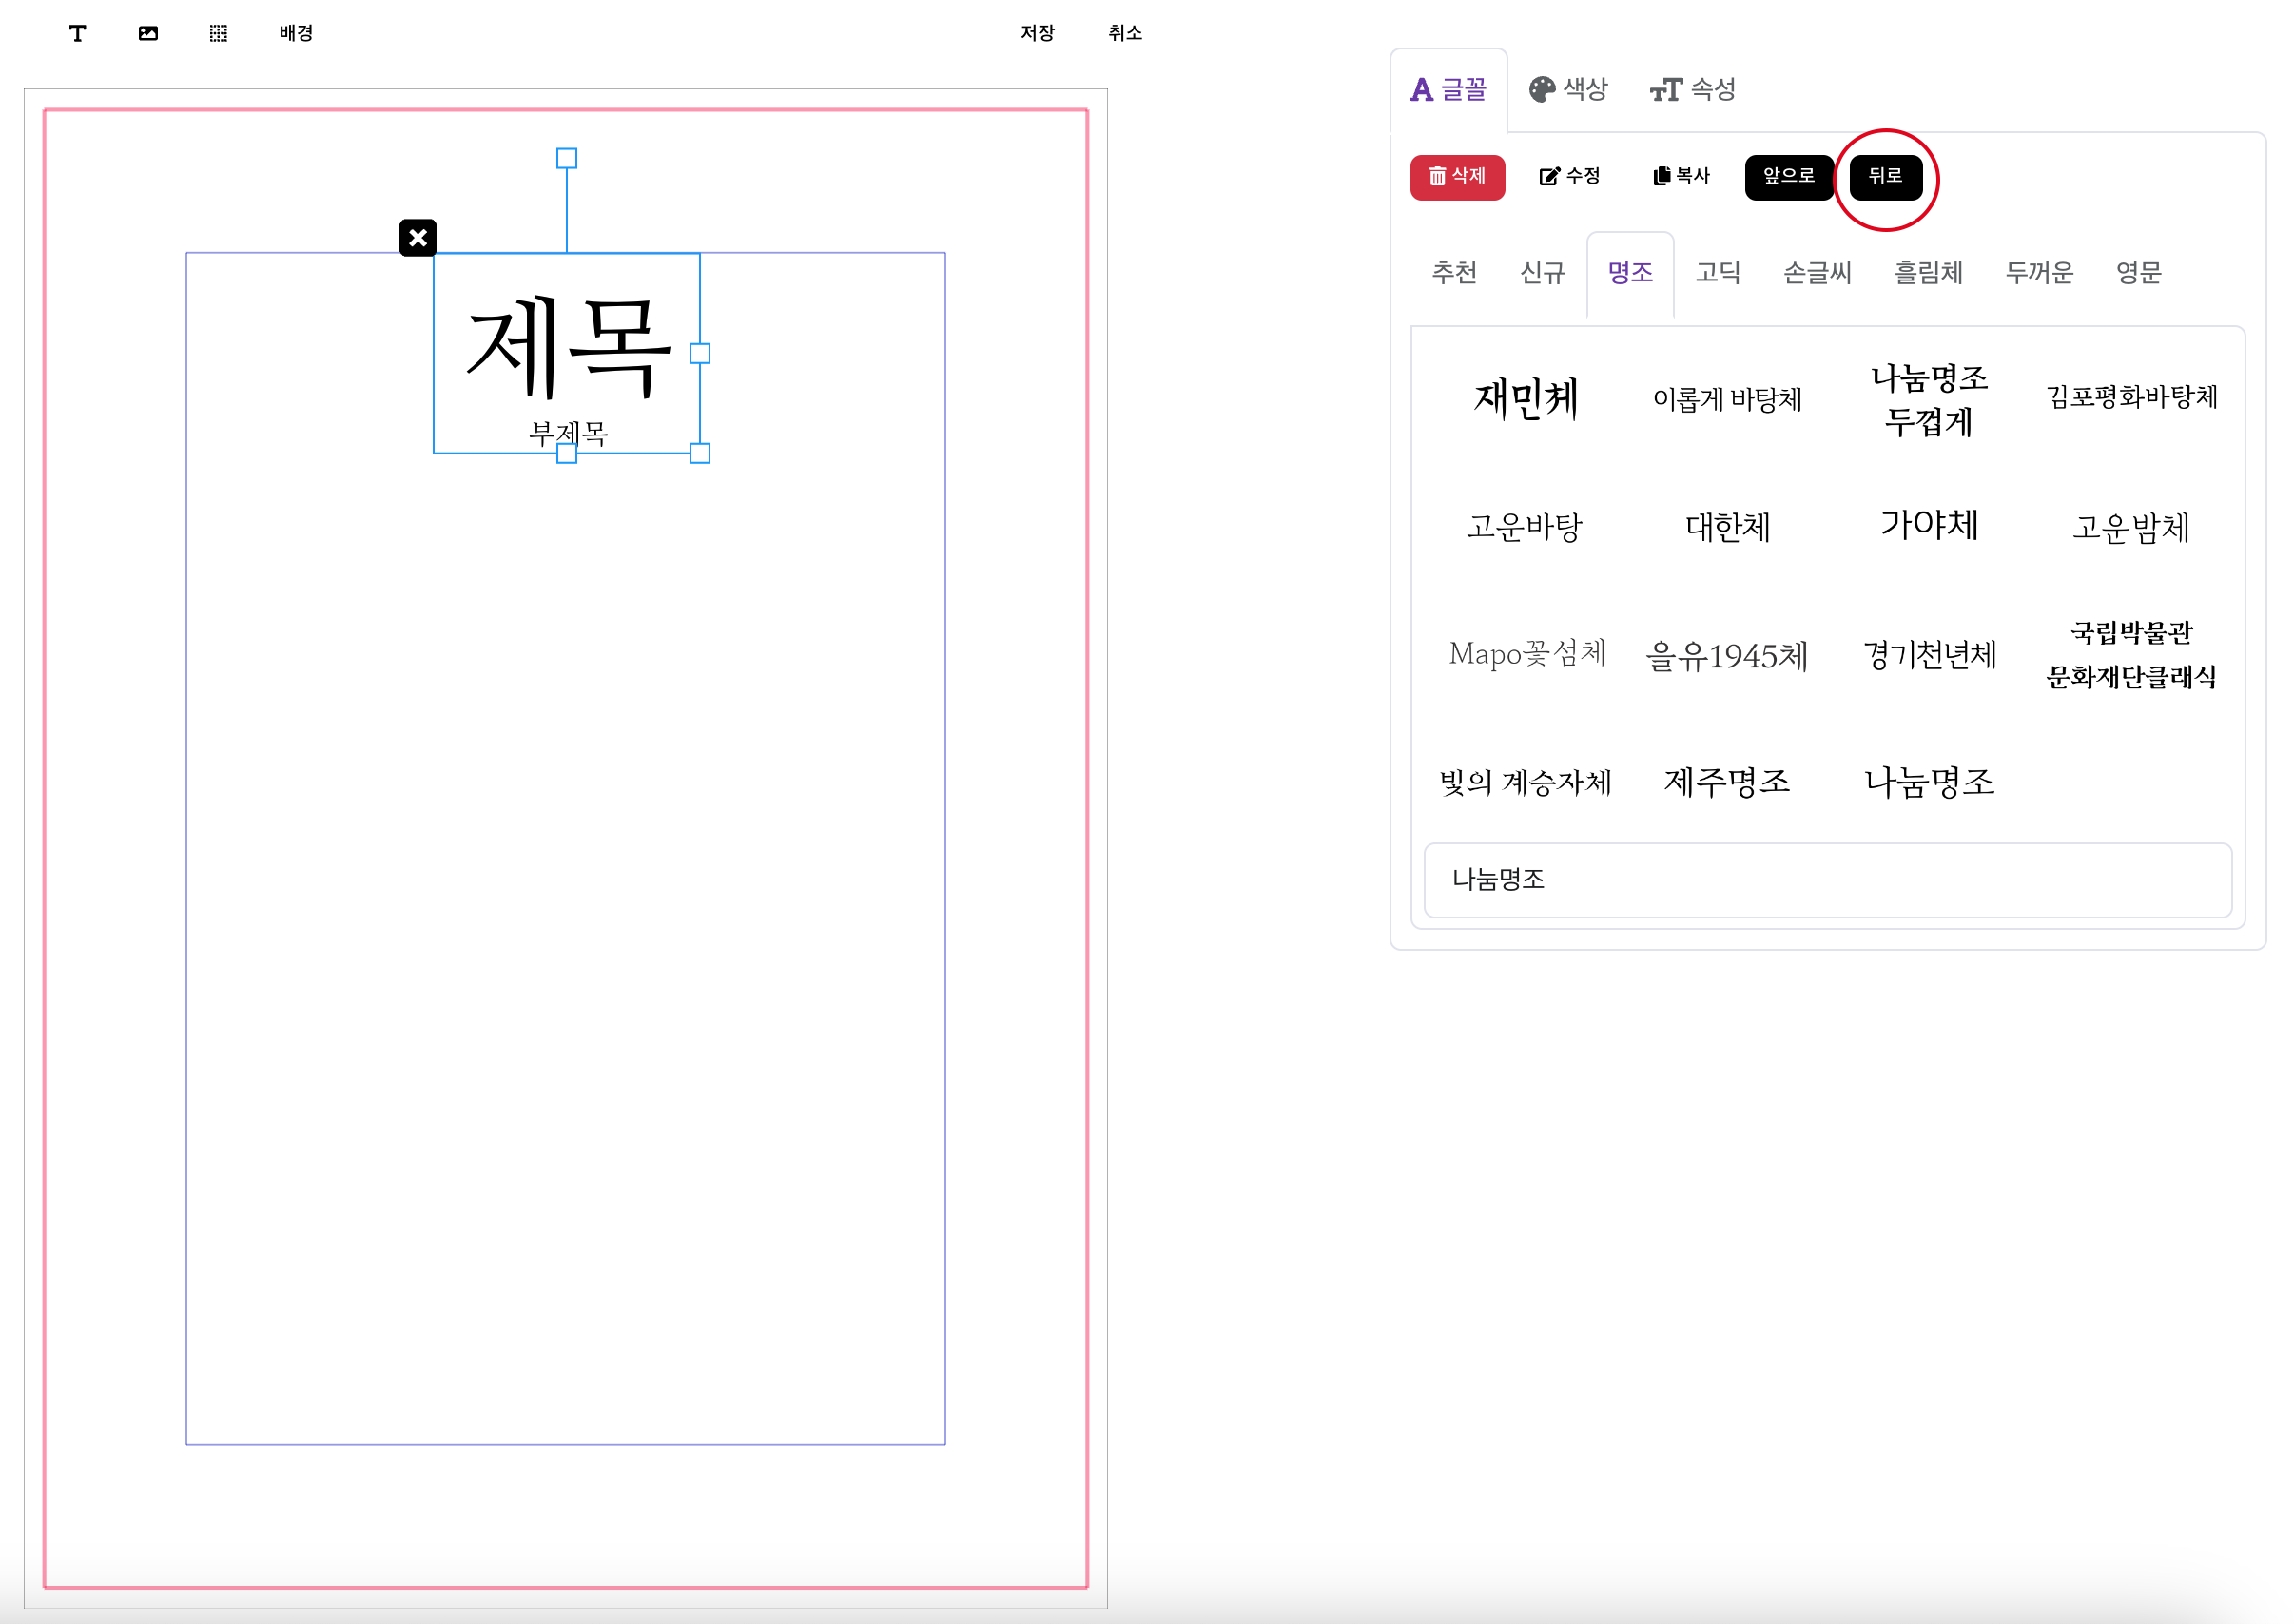Switch to the 고딕 font category
The image size is (2294, 1624).
click(x=1717, y=272)
